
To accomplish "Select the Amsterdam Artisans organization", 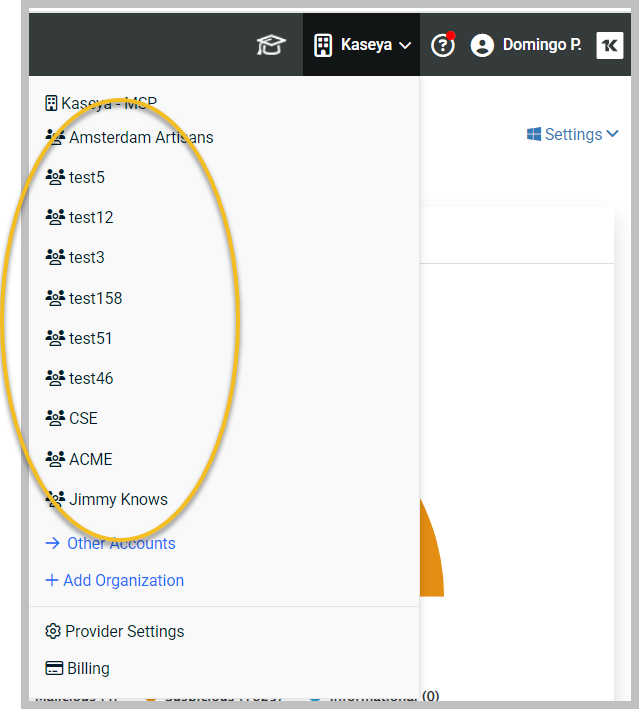I will pos(141,137).
